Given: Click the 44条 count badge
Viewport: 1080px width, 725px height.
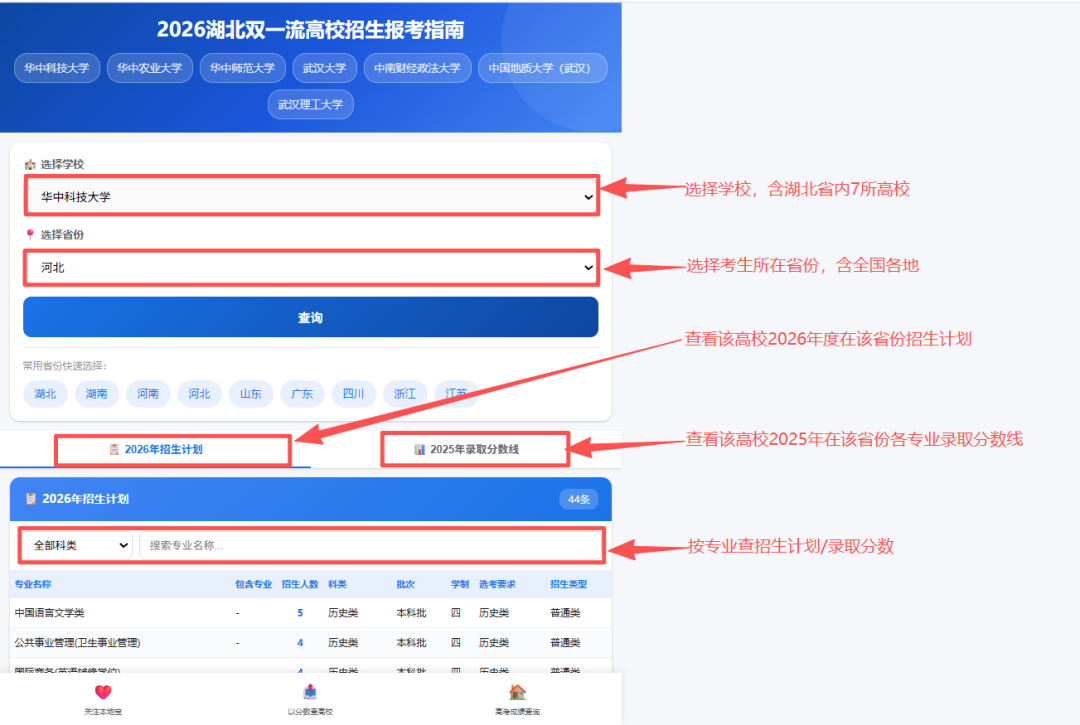Looking at the screenshot, I should pos(579,499).
